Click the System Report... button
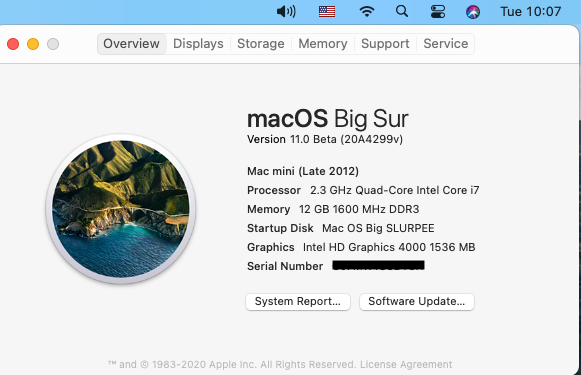 pyautogui.click(x=298, y=302)
